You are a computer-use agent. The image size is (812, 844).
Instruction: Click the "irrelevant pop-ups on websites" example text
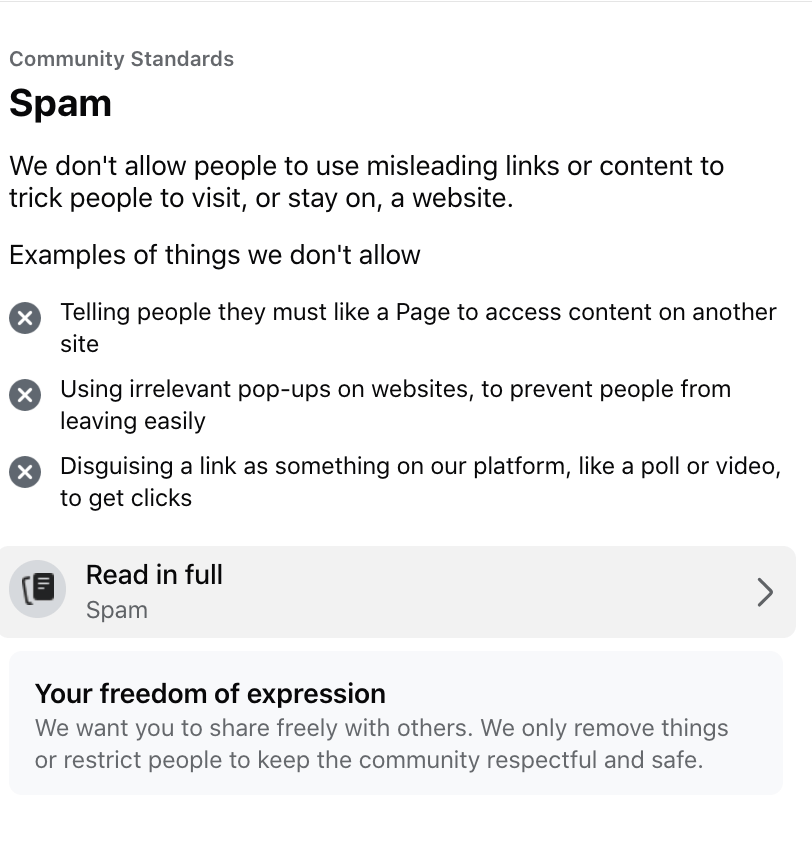pos(395,389)
